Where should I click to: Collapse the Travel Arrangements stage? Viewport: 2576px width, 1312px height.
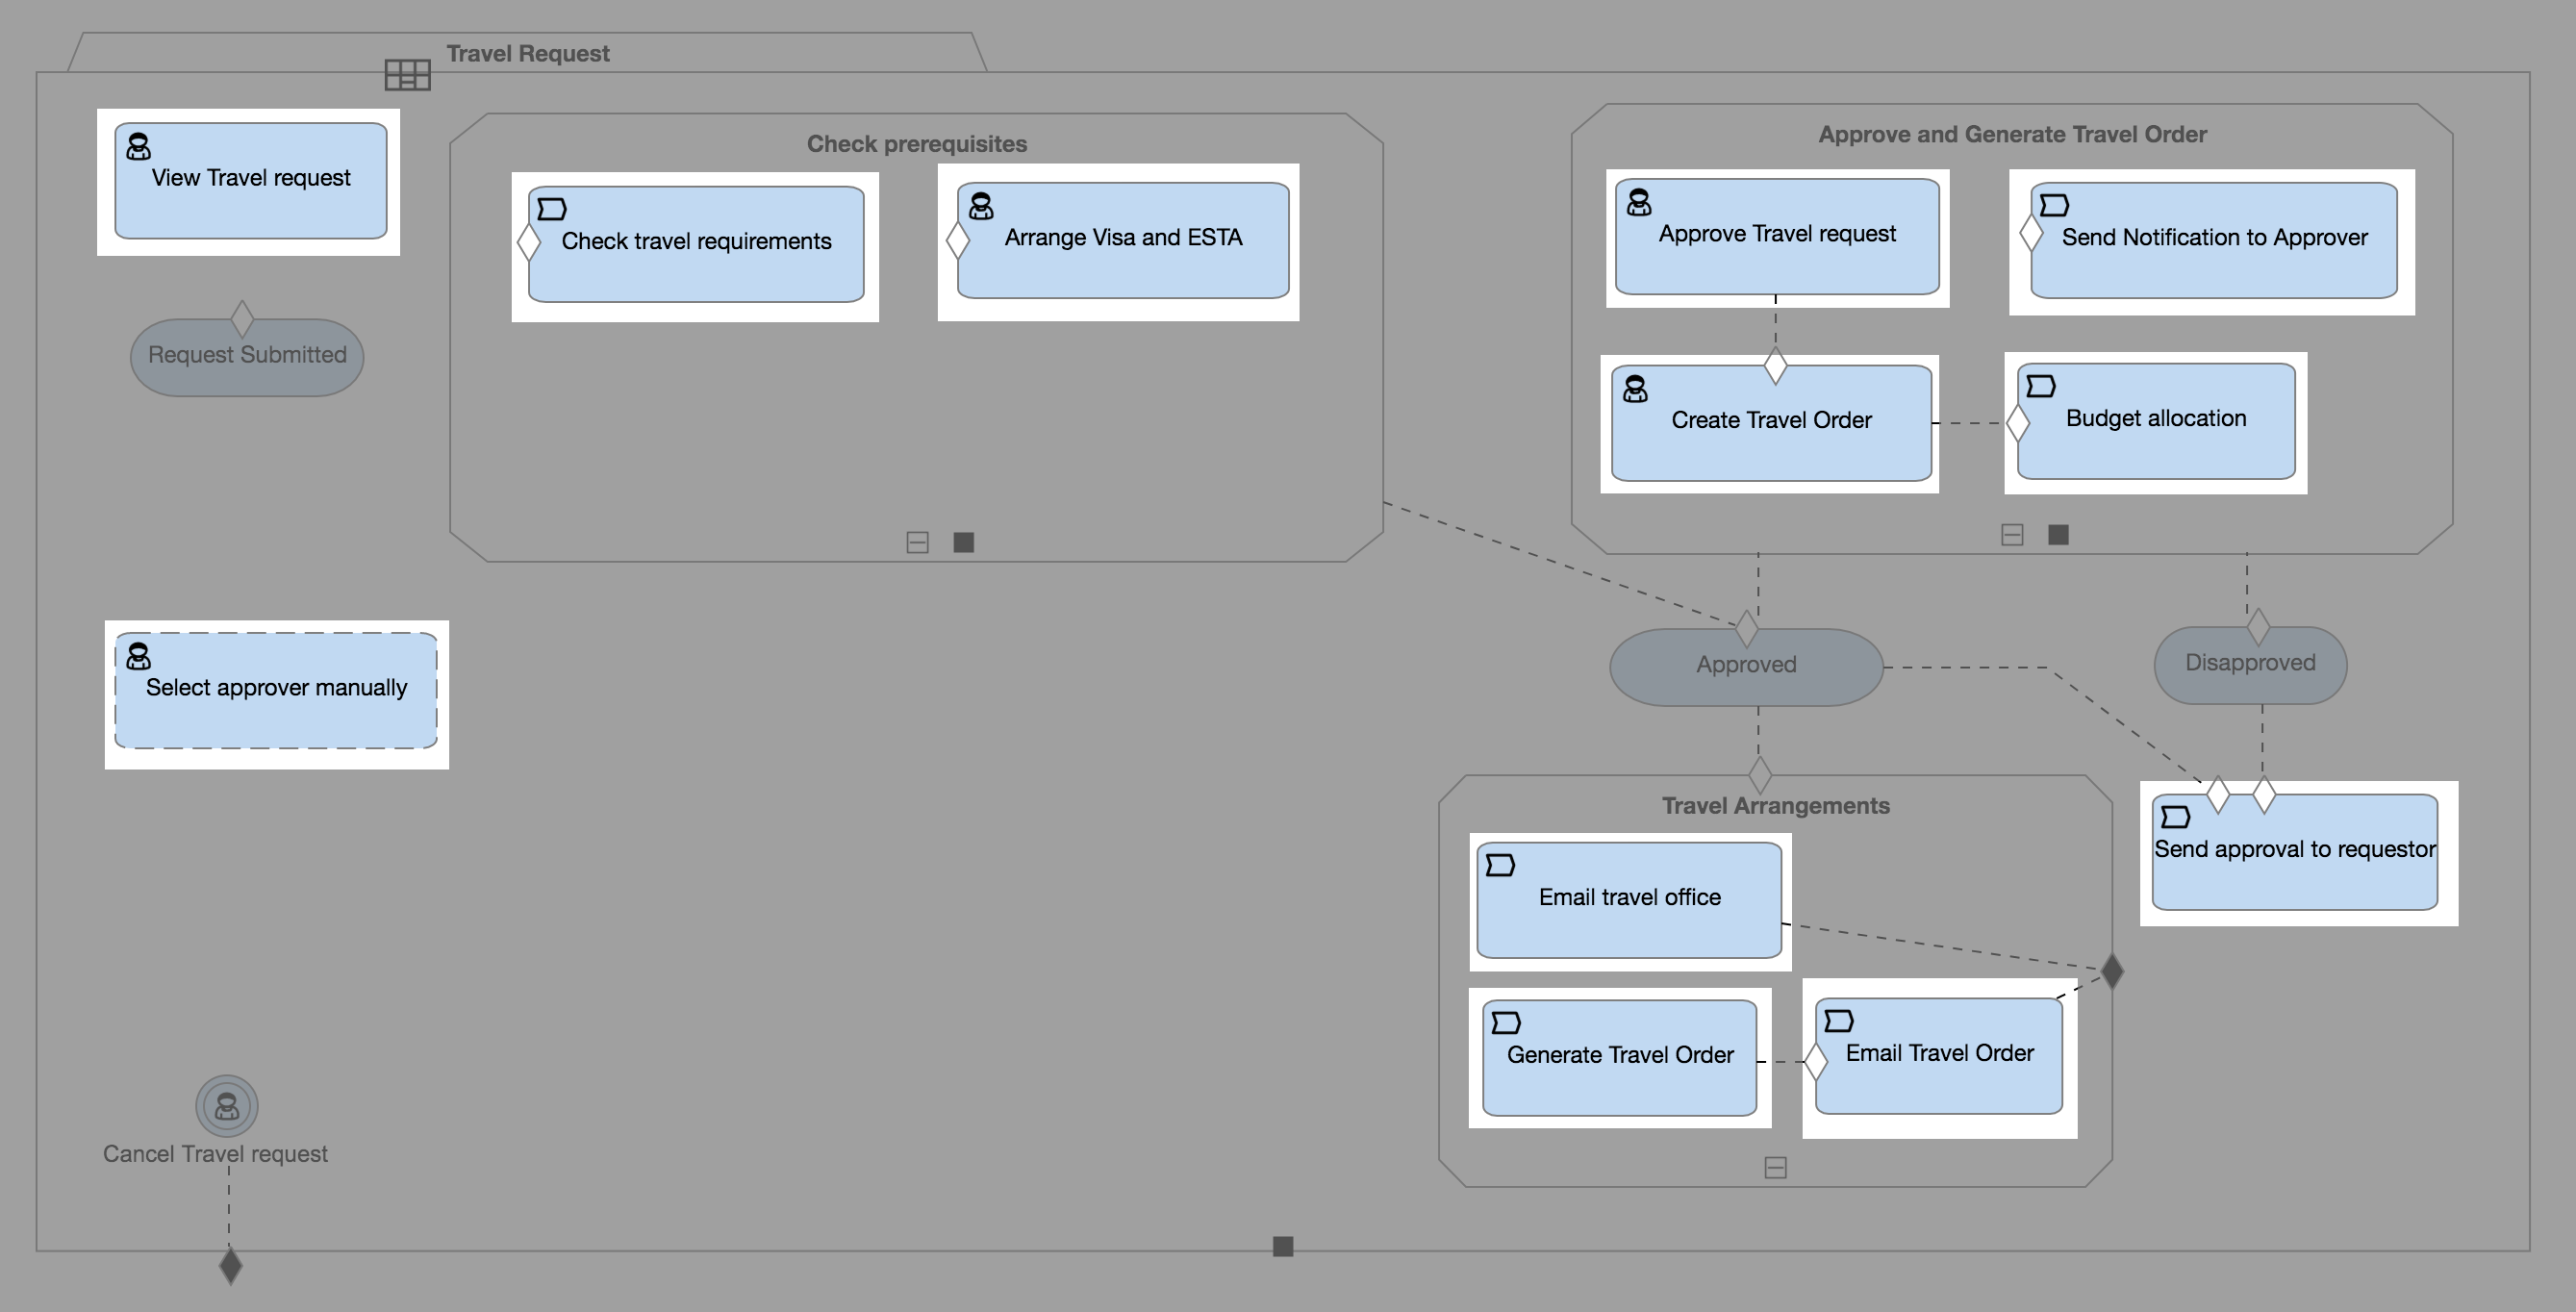click(x=1775, y=1167)
